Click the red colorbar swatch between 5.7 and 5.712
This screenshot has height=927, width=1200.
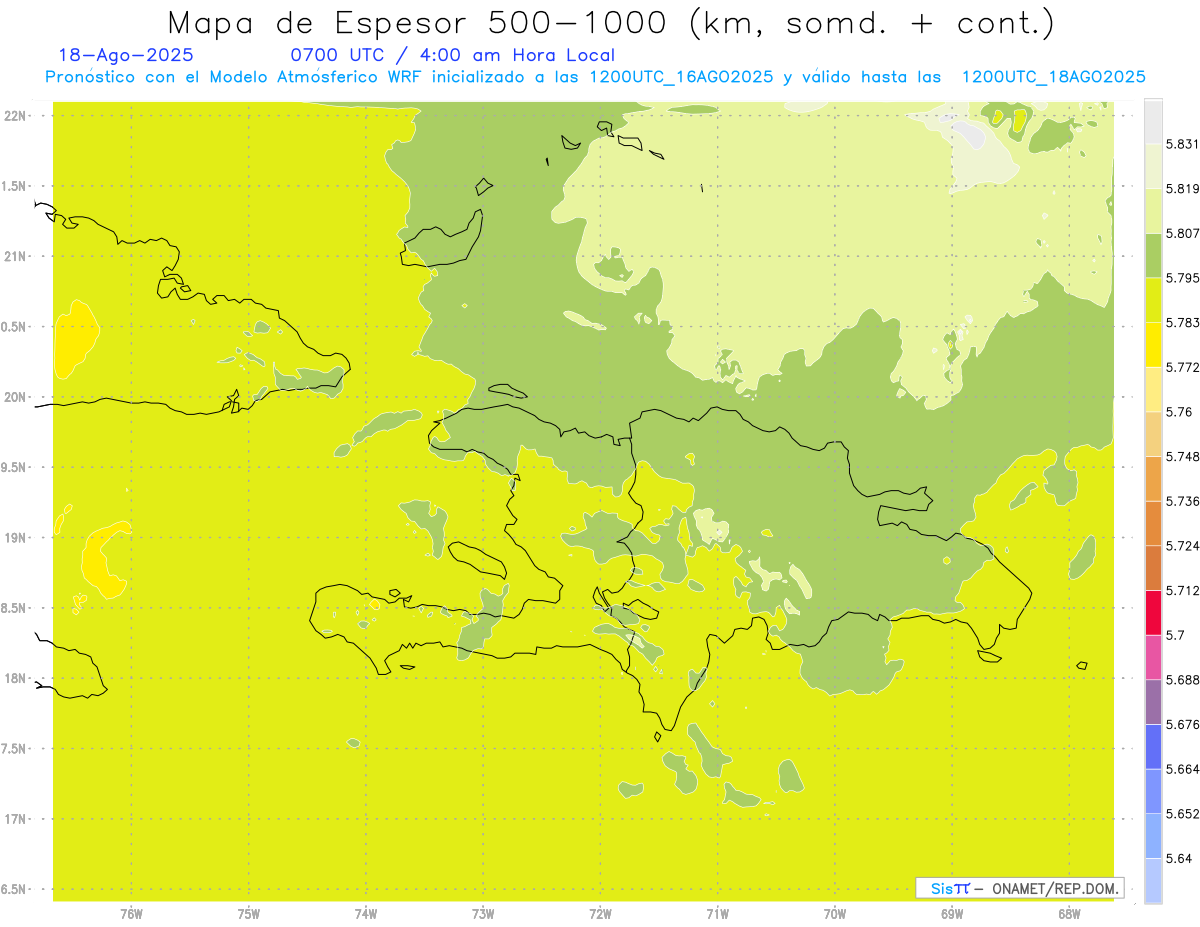tap(1153, 613)
